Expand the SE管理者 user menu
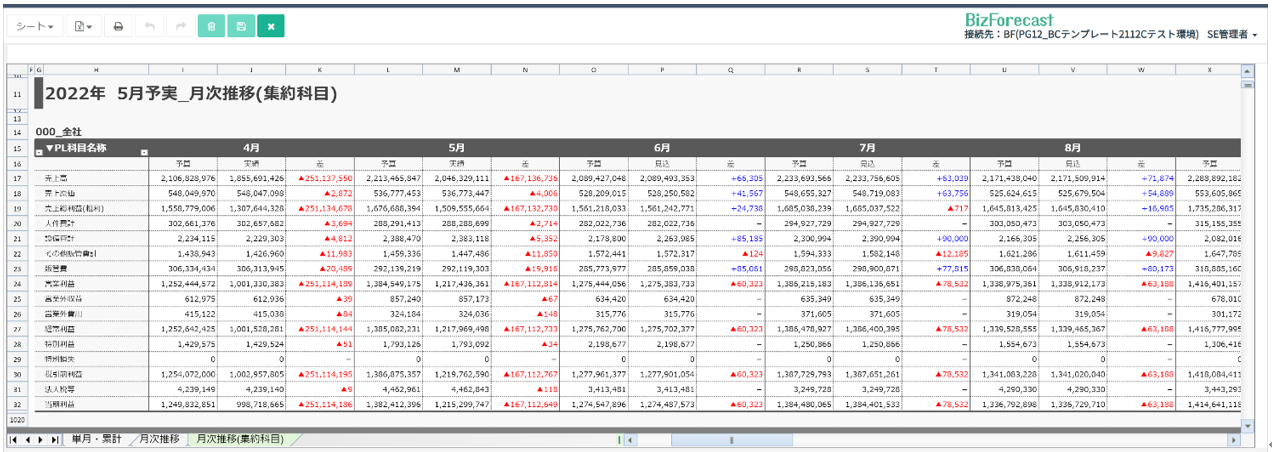The image size is (1272, 452). 1231,35
